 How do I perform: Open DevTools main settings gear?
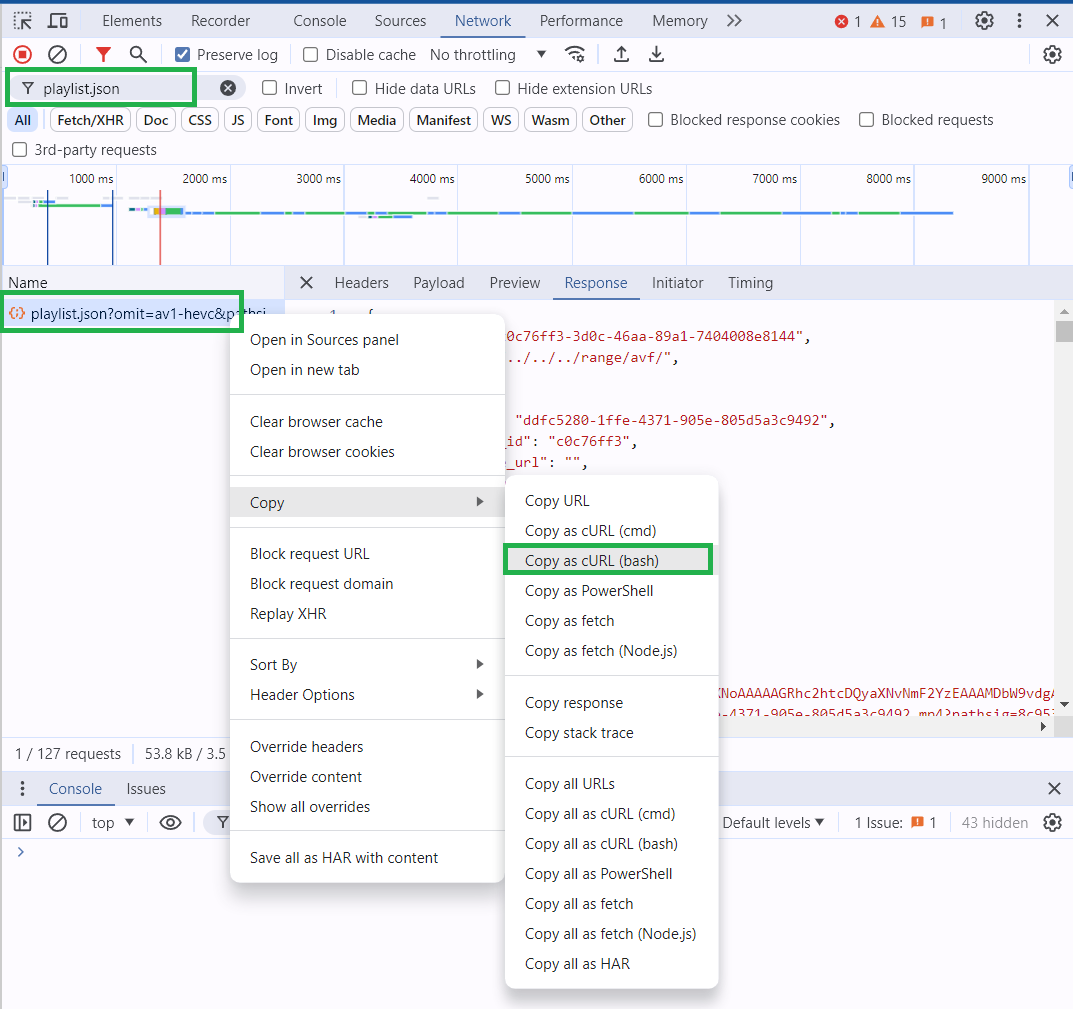click(984, 21)
